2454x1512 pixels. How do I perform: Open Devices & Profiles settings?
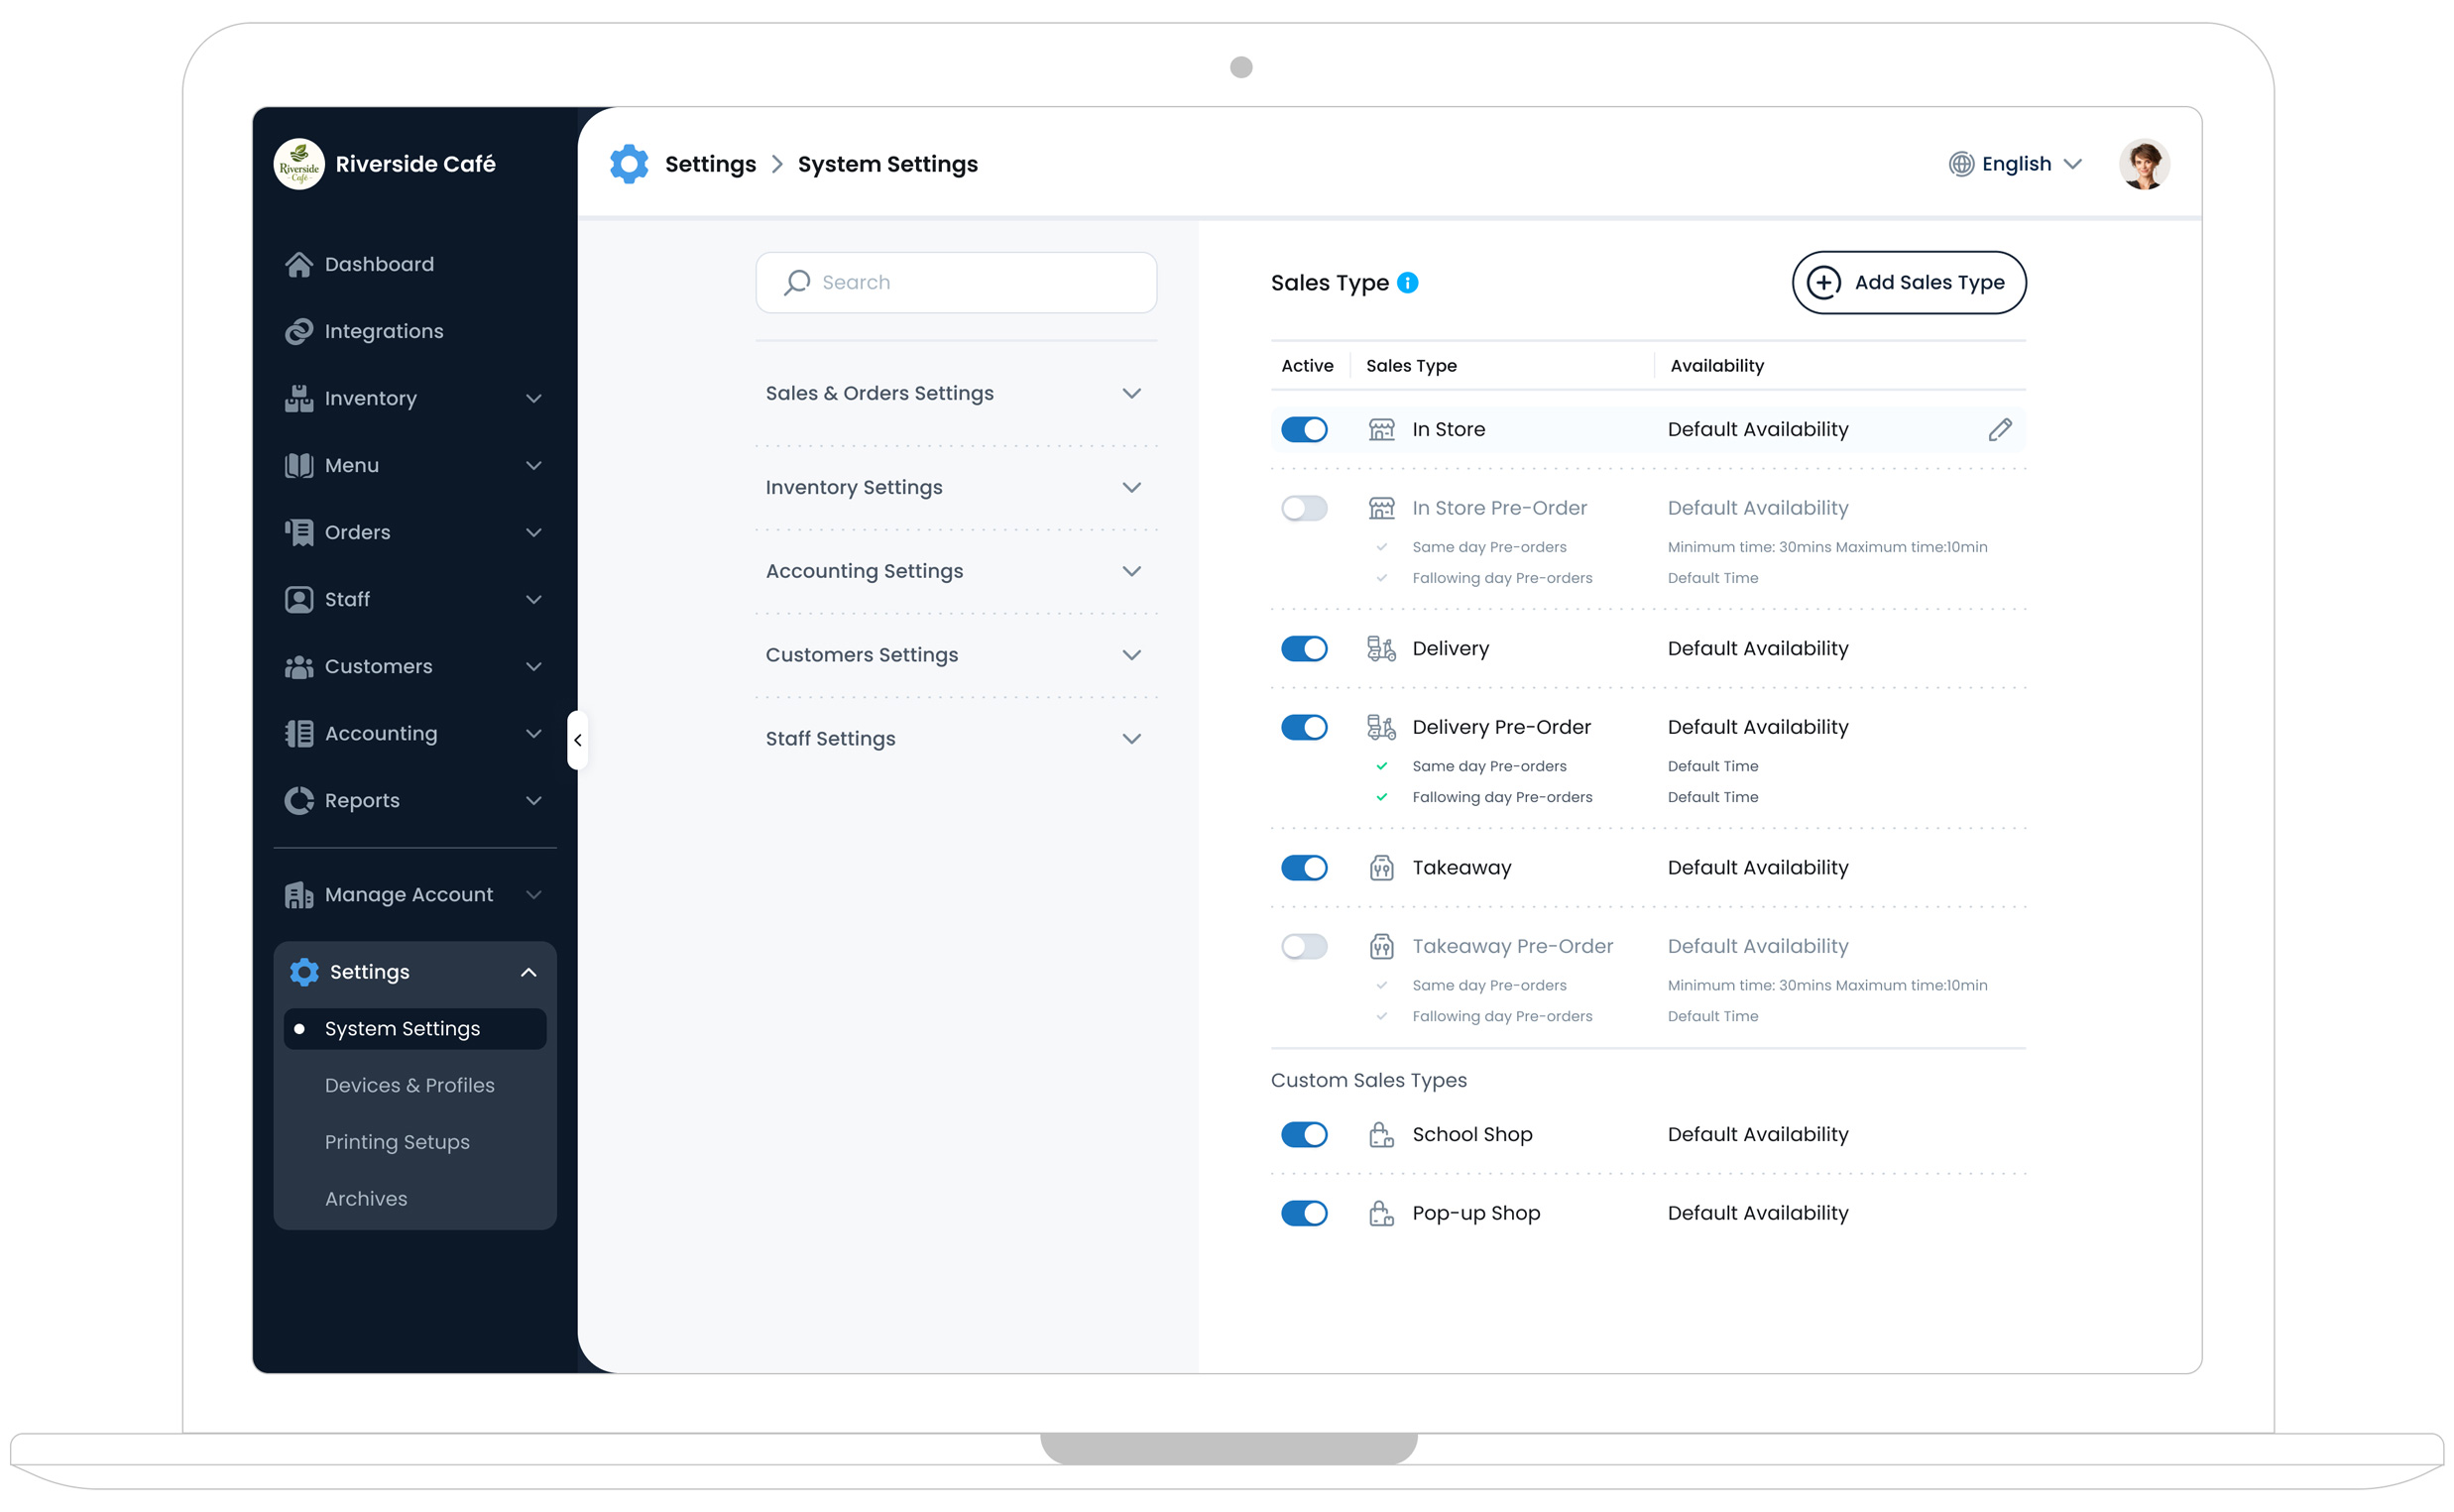click(409, 1085)
